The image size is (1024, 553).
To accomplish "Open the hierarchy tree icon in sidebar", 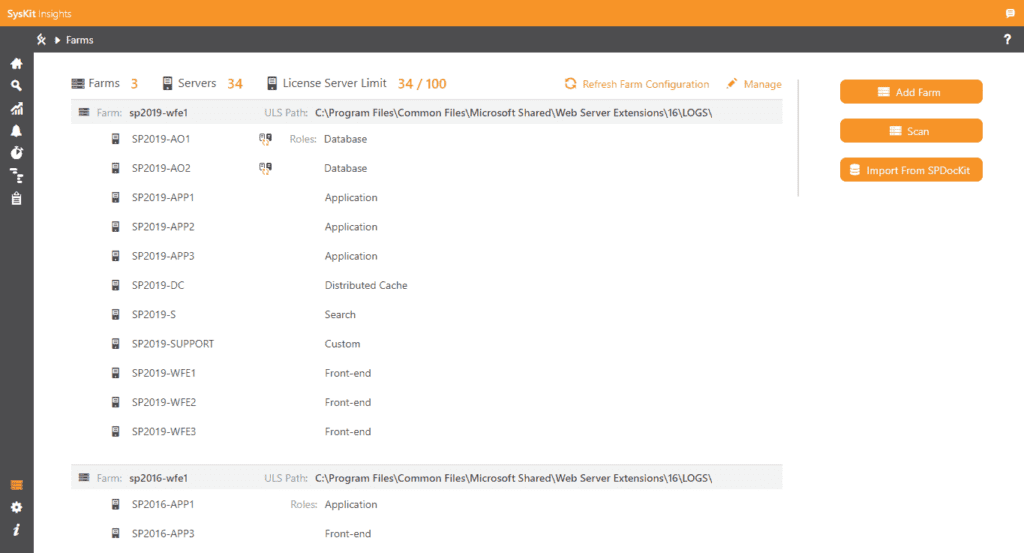I will tap(16, 176).
